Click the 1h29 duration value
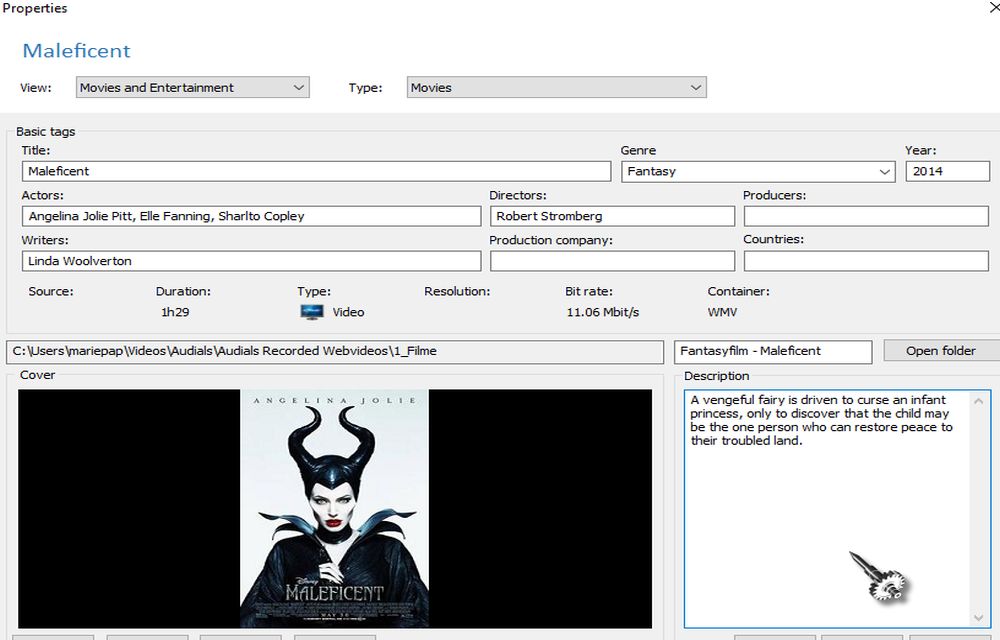 175,312
